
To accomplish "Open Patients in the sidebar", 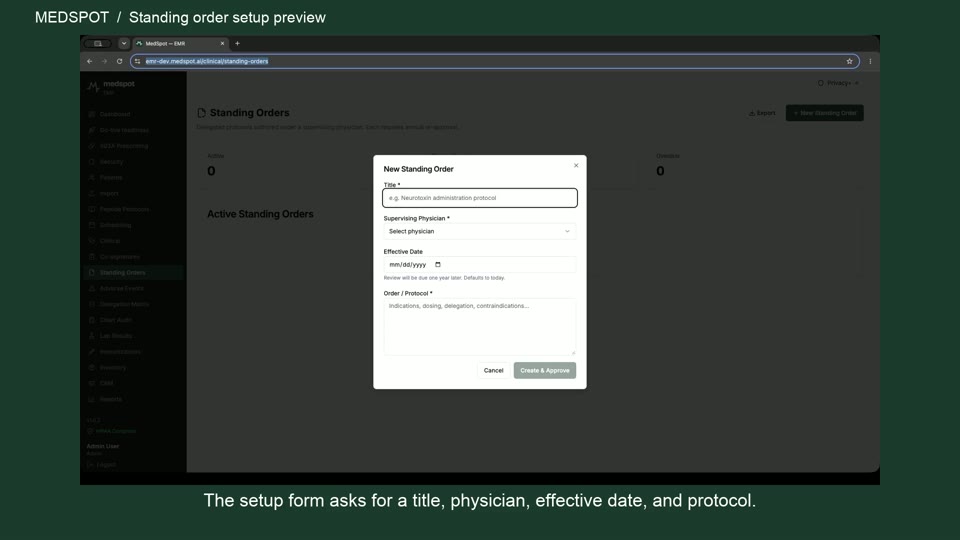I will point(111,178).
